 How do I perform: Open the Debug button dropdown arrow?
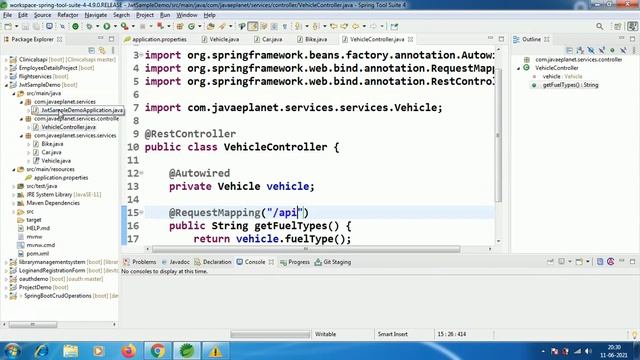pos(98,26)
